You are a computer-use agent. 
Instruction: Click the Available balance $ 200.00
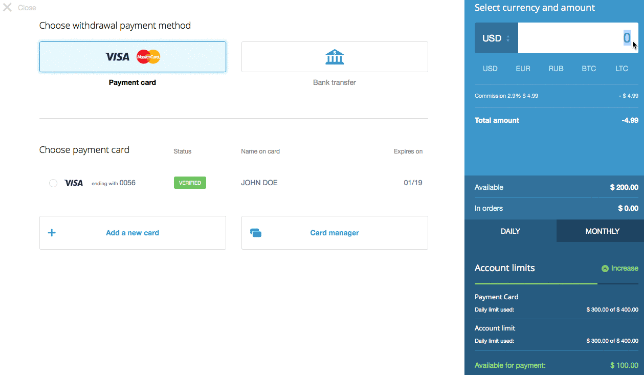(624, 187)
